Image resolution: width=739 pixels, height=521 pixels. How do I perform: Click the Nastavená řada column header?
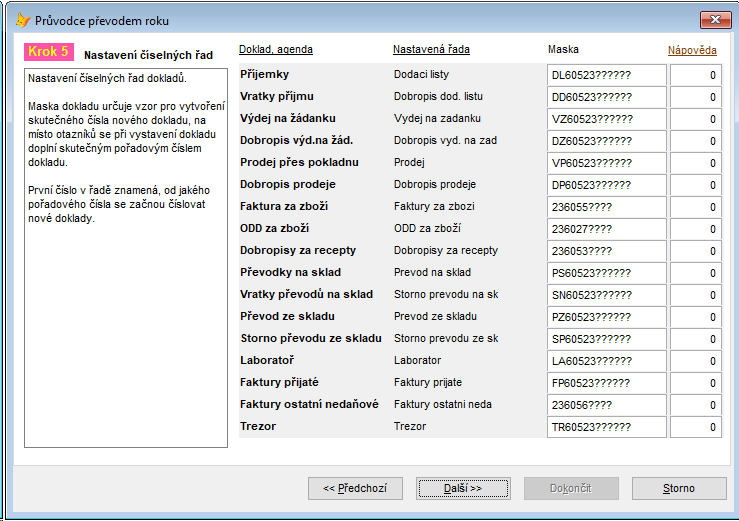(x=431, y=49)
